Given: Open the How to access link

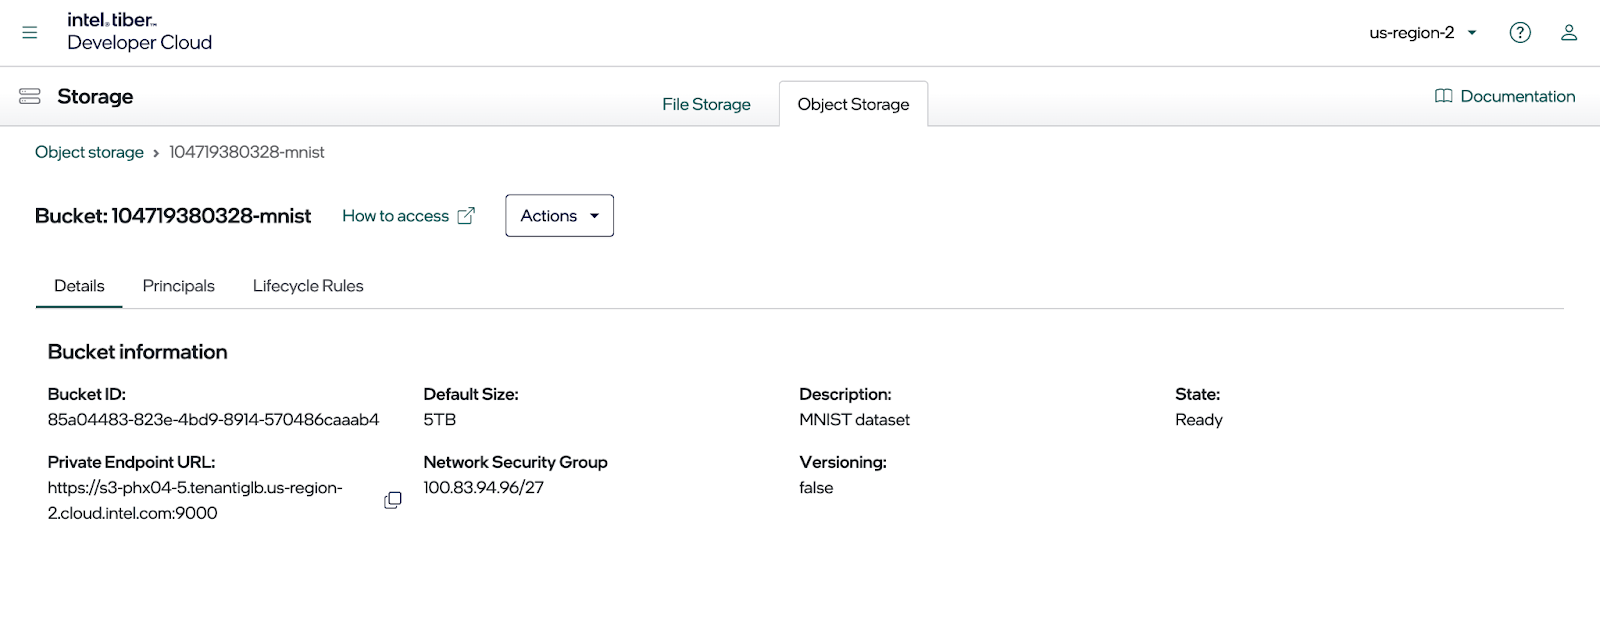Looking at the screenshot, I should tap(395, 216).
